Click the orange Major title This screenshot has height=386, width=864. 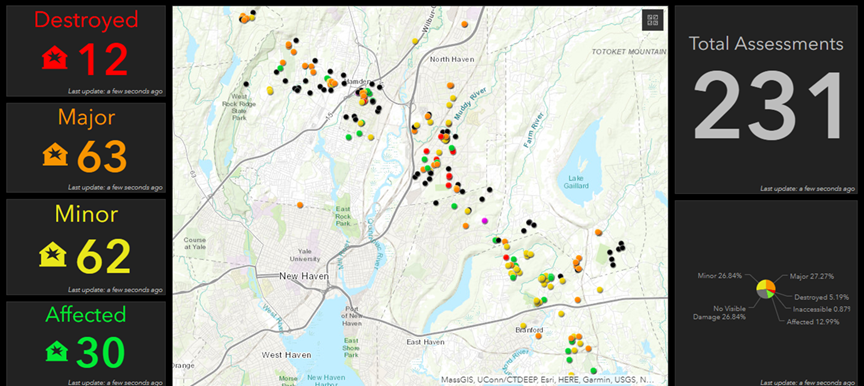click(86, 117)
